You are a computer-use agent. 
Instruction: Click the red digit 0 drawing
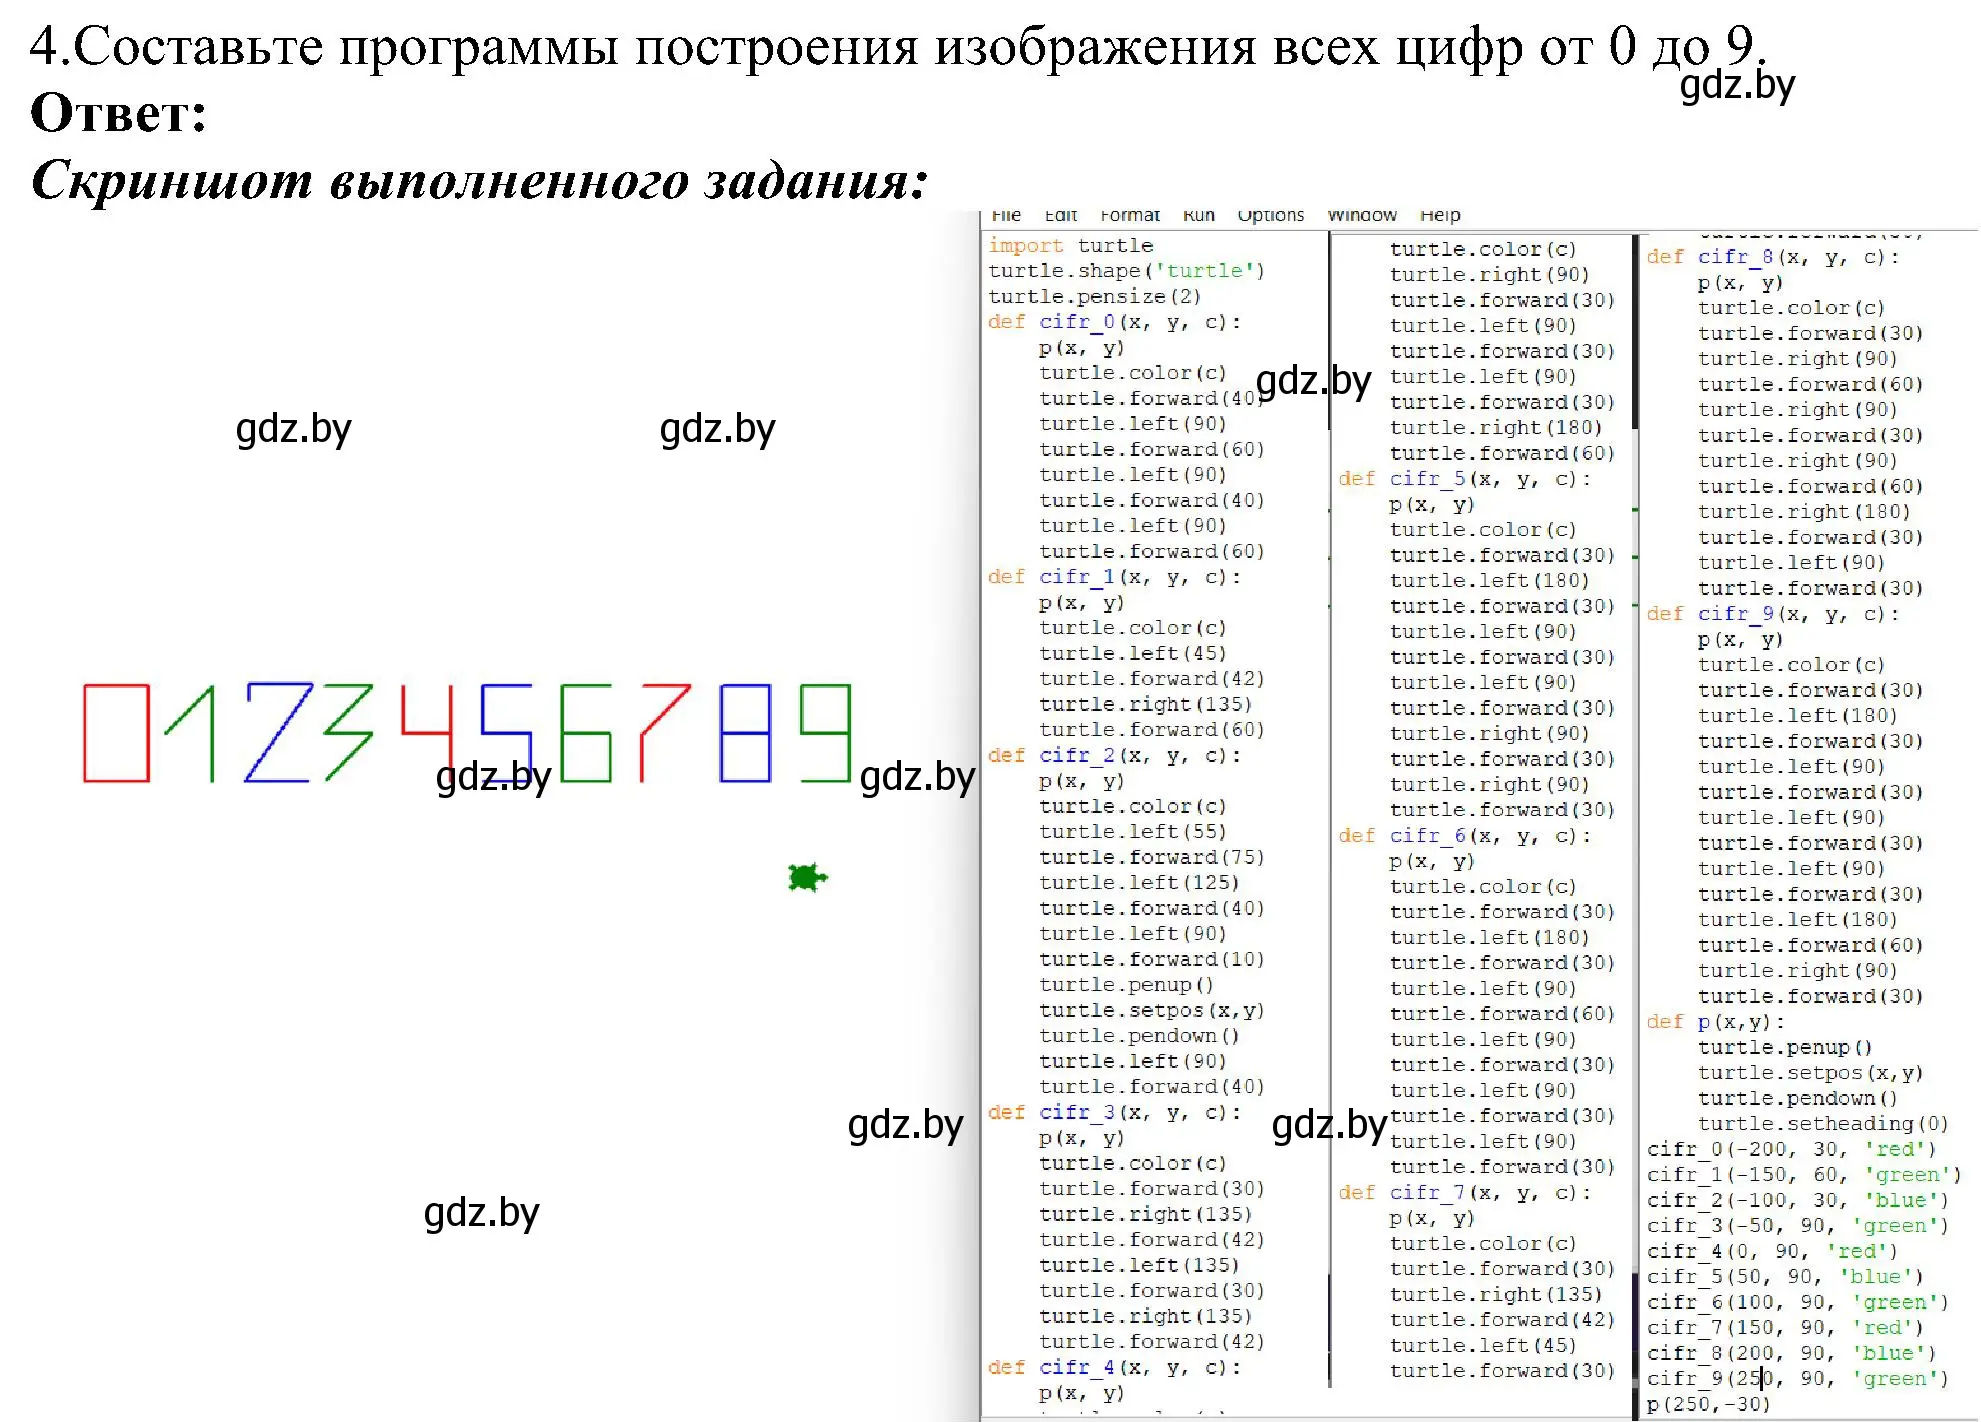click(x=116, y=733)
